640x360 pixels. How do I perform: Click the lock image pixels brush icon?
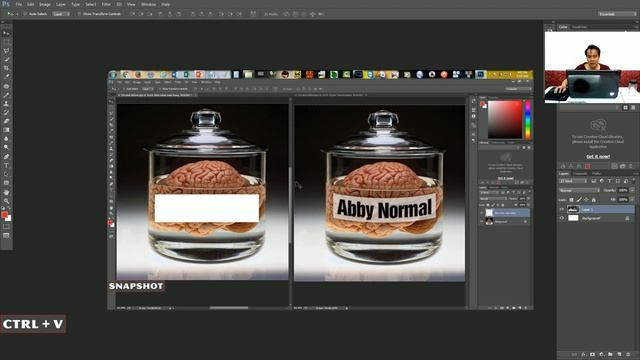(579, 200)
